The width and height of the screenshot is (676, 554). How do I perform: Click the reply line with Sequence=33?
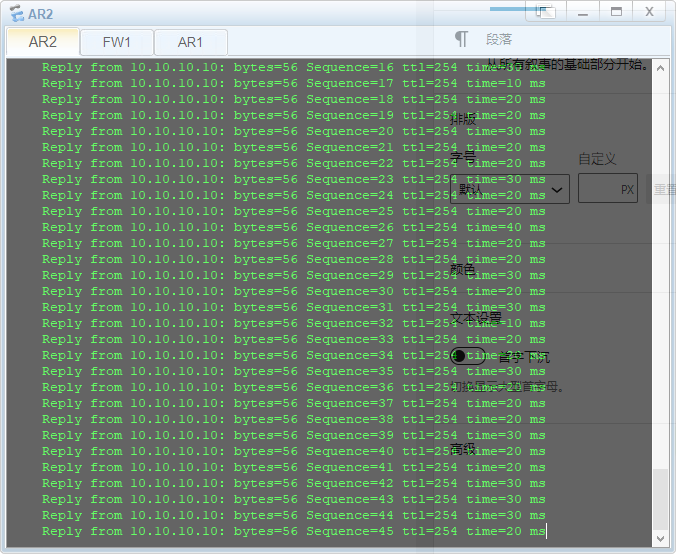tap(293, 340)
